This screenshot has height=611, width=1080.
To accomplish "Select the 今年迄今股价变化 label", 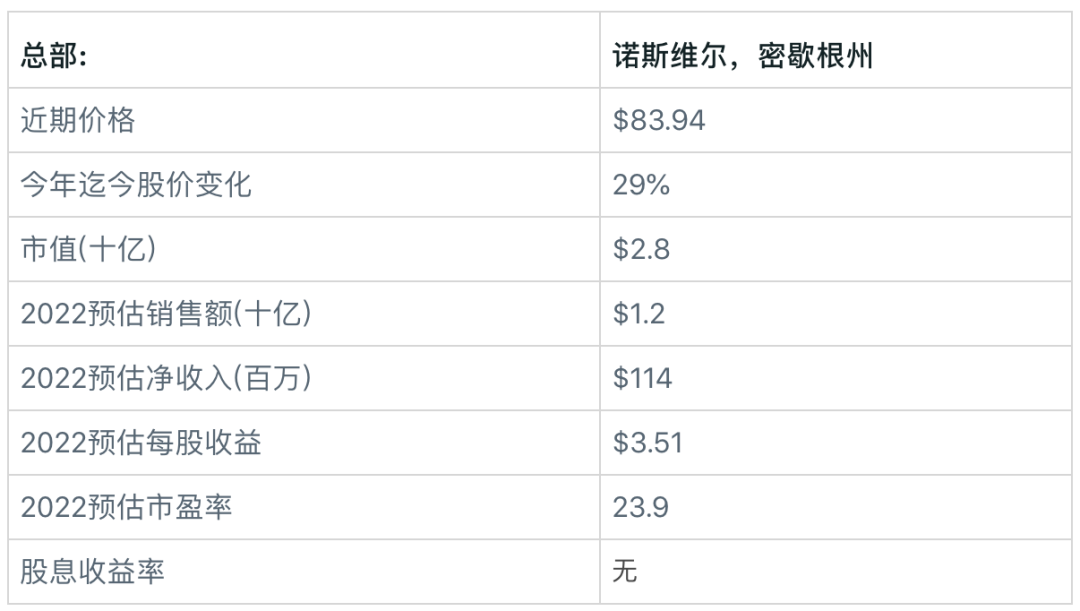I will 136,185.
